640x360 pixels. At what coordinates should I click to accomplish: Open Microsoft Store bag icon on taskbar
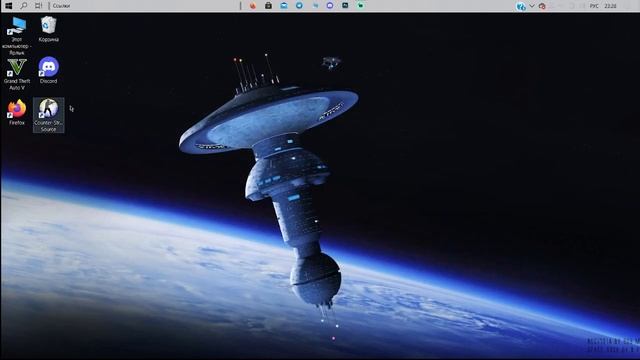tap(268, 5)
